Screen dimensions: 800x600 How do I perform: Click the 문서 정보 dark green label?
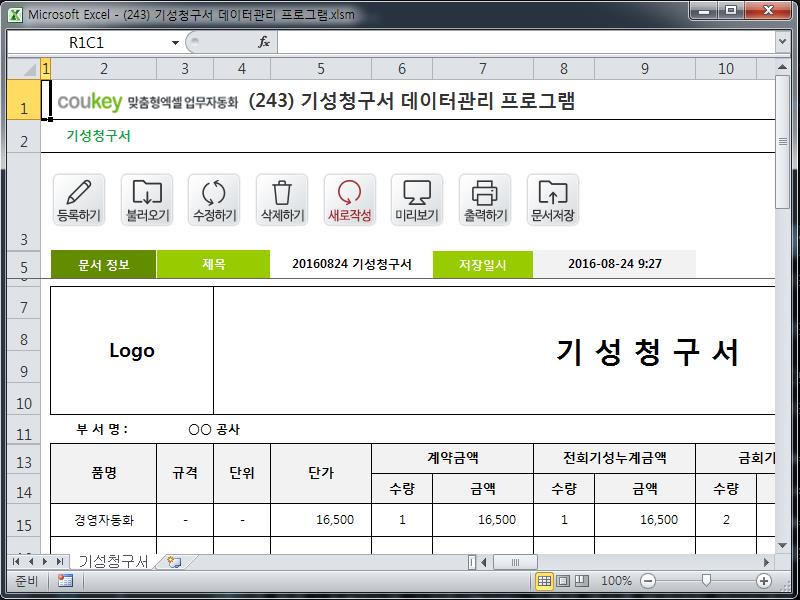pos(104,264)
